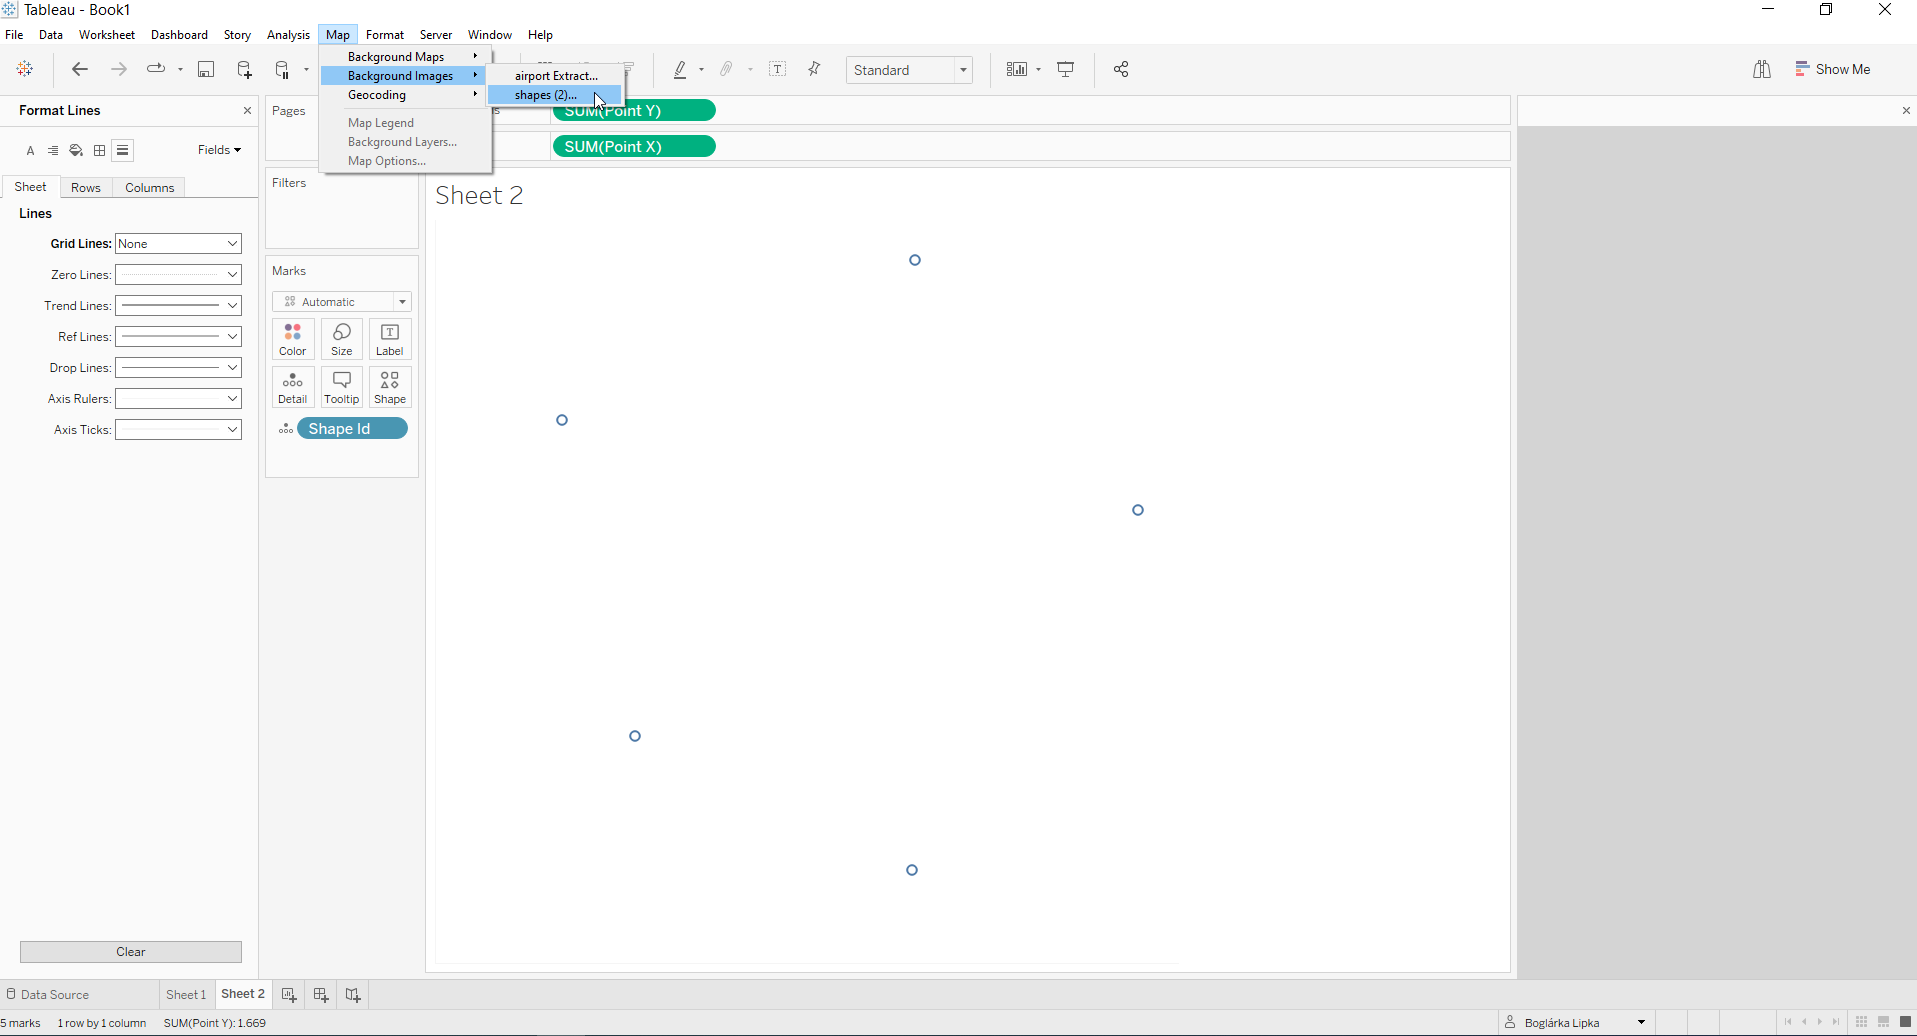Select the Format Lines icon

point(123,151)
